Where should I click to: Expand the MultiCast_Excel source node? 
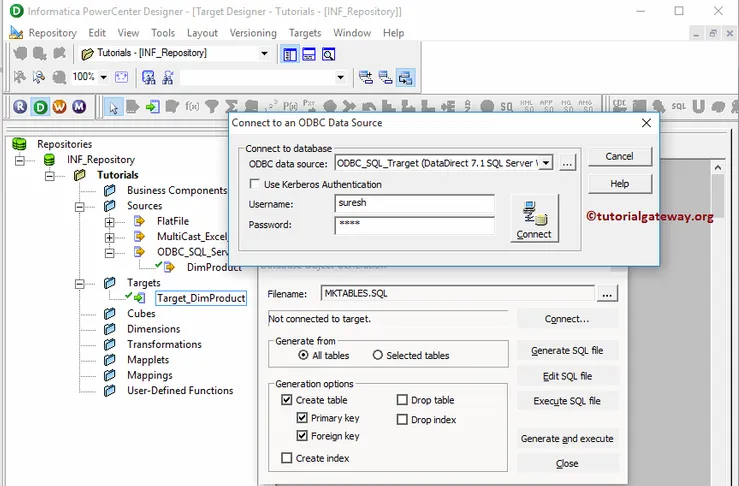click(x=109, y=238)
